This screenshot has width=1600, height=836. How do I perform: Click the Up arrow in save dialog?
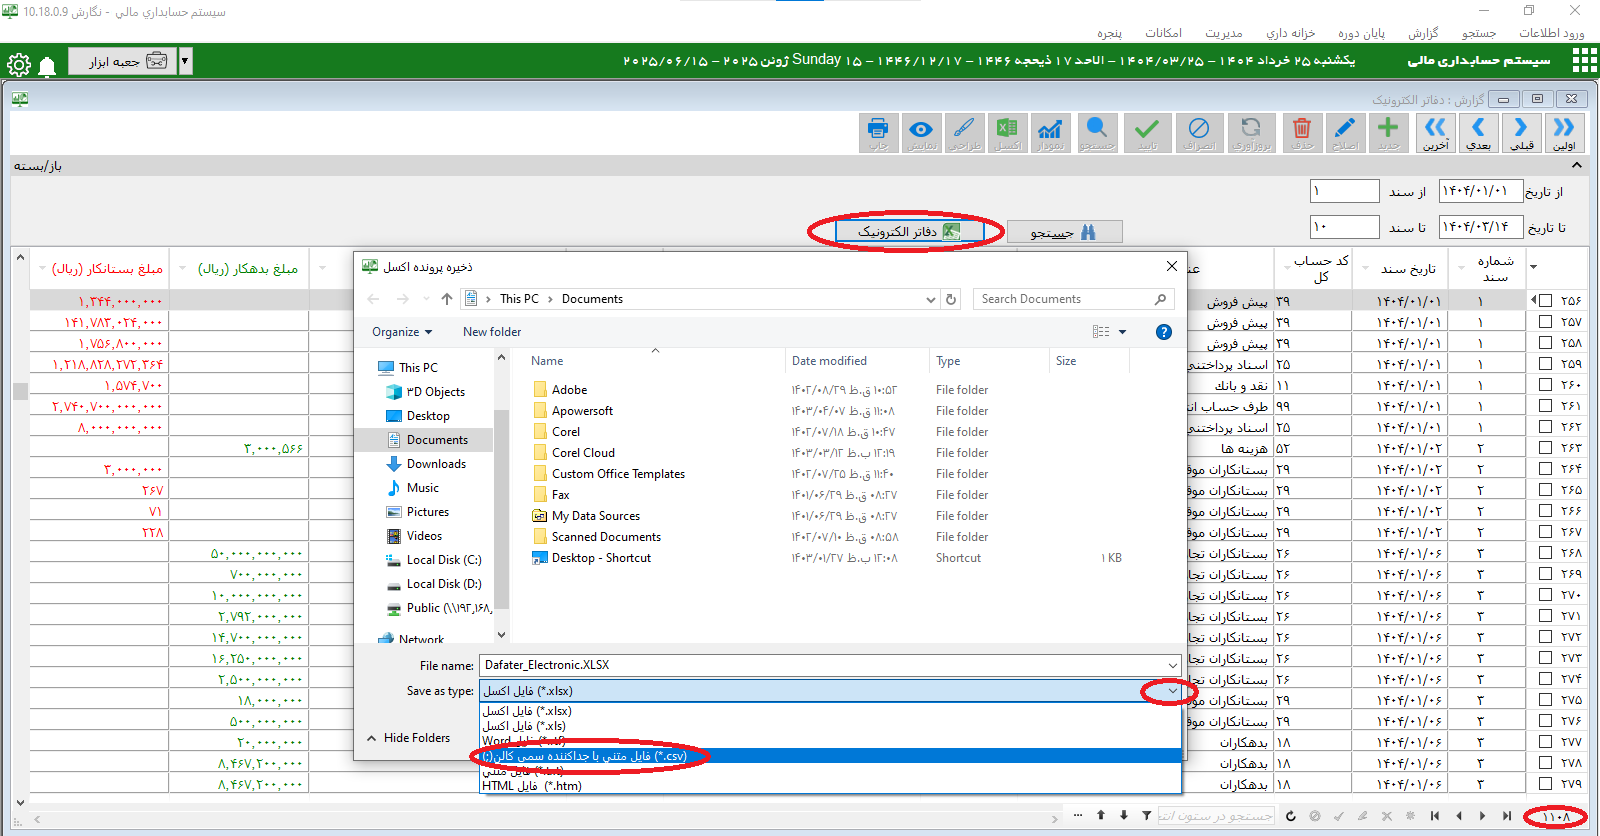click(x=447, y=299)
